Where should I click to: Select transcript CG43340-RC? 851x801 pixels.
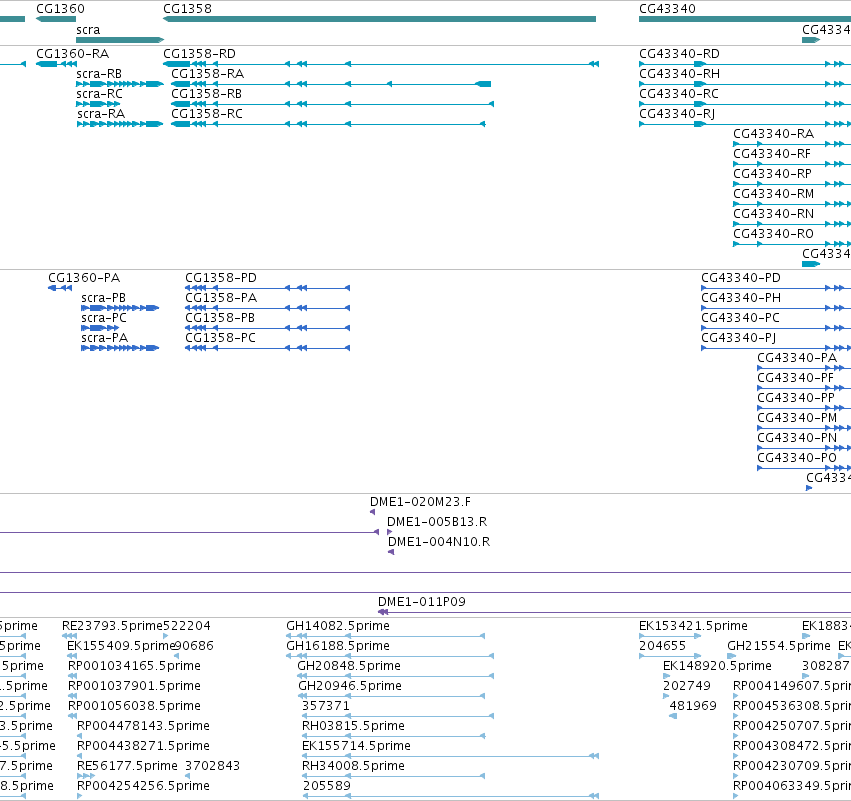[678, 94]
